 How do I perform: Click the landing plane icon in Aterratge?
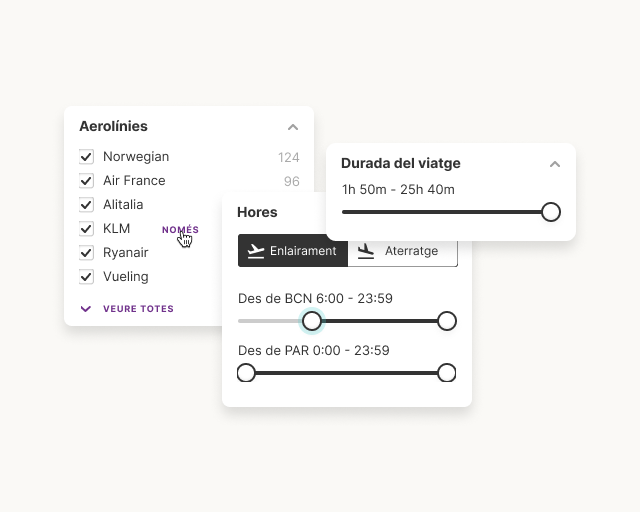tap(366, 251)
